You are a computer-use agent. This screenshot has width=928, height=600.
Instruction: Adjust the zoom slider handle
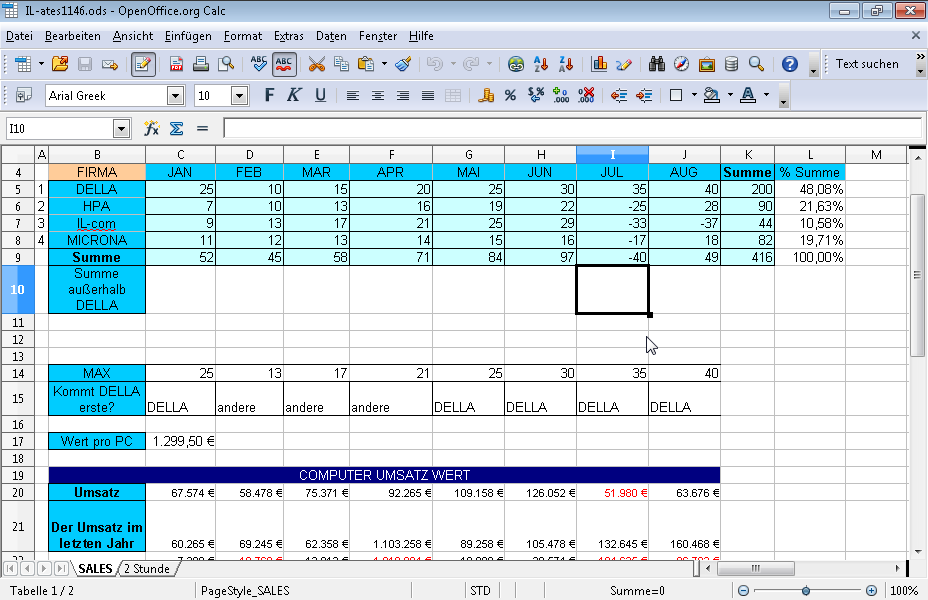coord(805,591)
